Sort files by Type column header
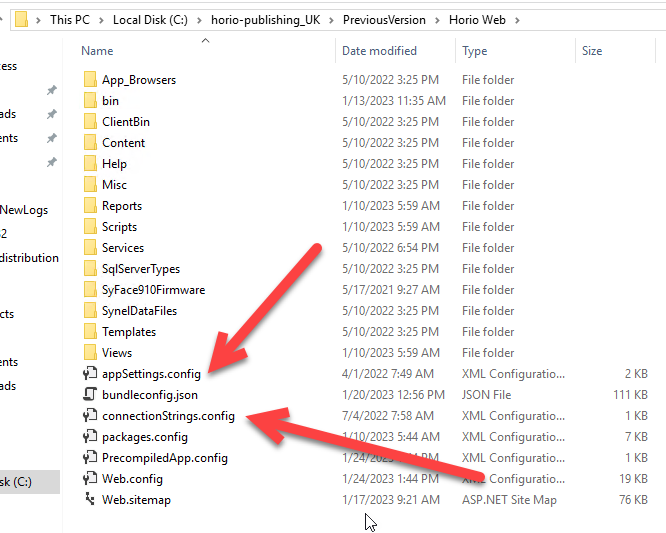This screenshot has width=666, height=533. click(x=474, y=51)
